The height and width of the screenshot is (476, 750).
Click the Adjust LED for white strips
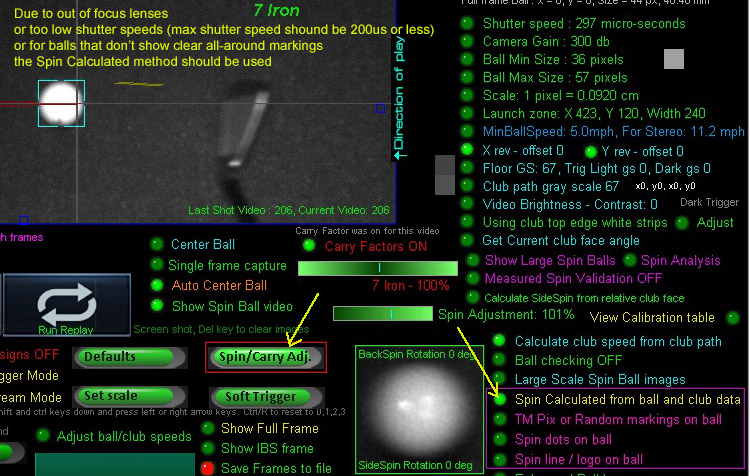[x=683, y=222]
